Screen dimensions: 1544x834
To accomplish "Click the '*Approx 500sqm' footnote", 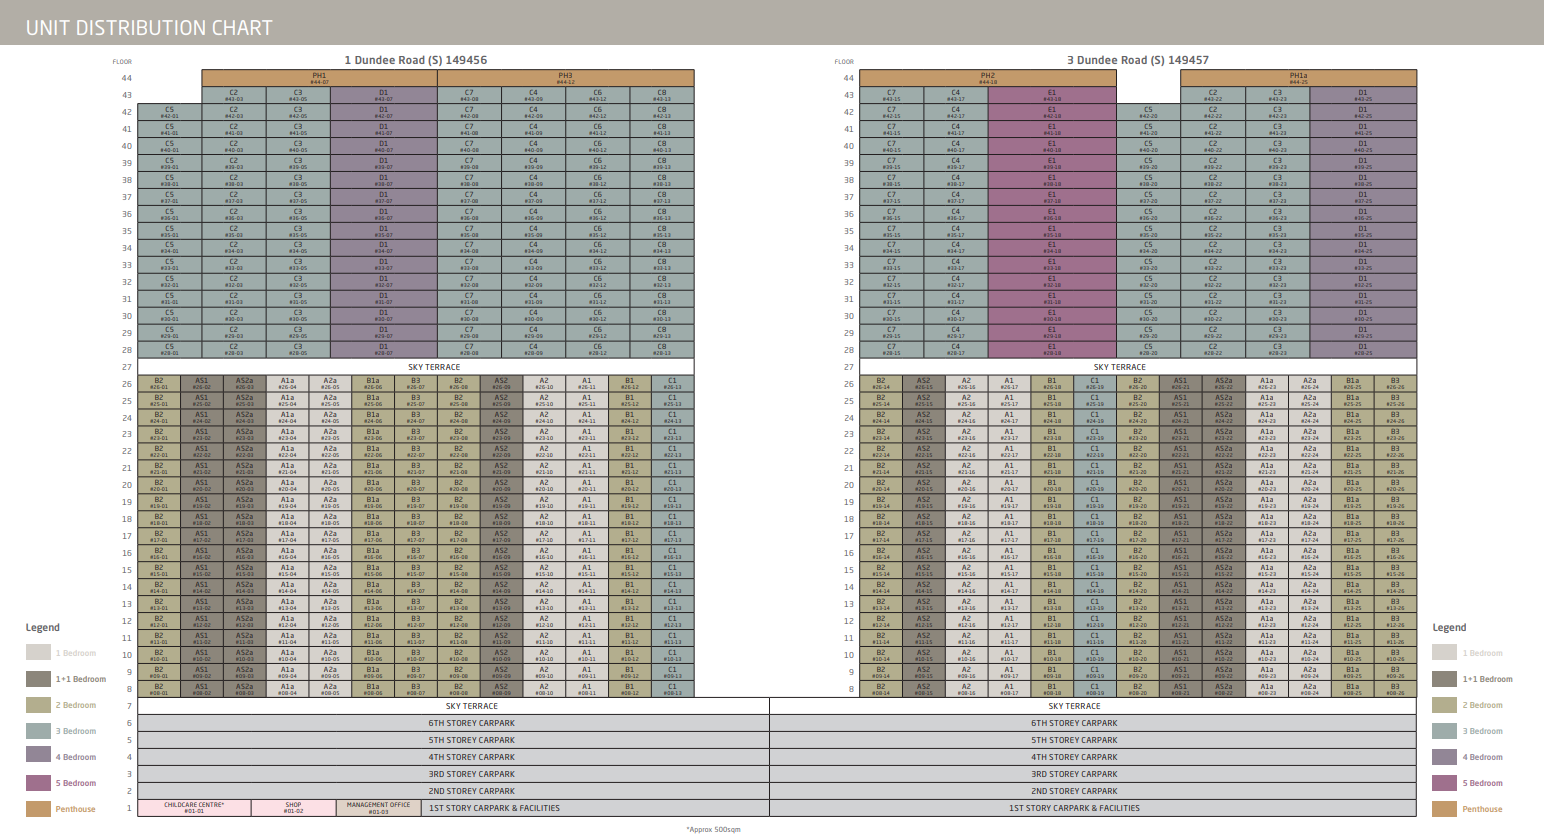I will 713,829.
